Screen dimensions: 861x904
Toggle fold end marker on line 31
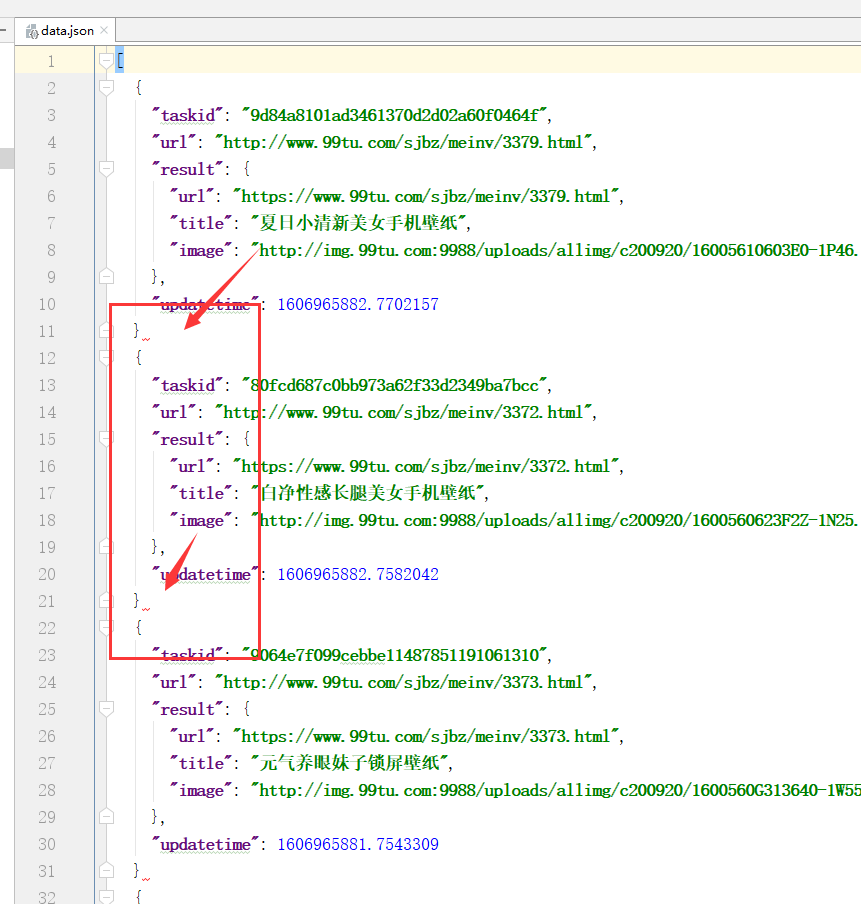pyautogui.click(x=106, y=871)
